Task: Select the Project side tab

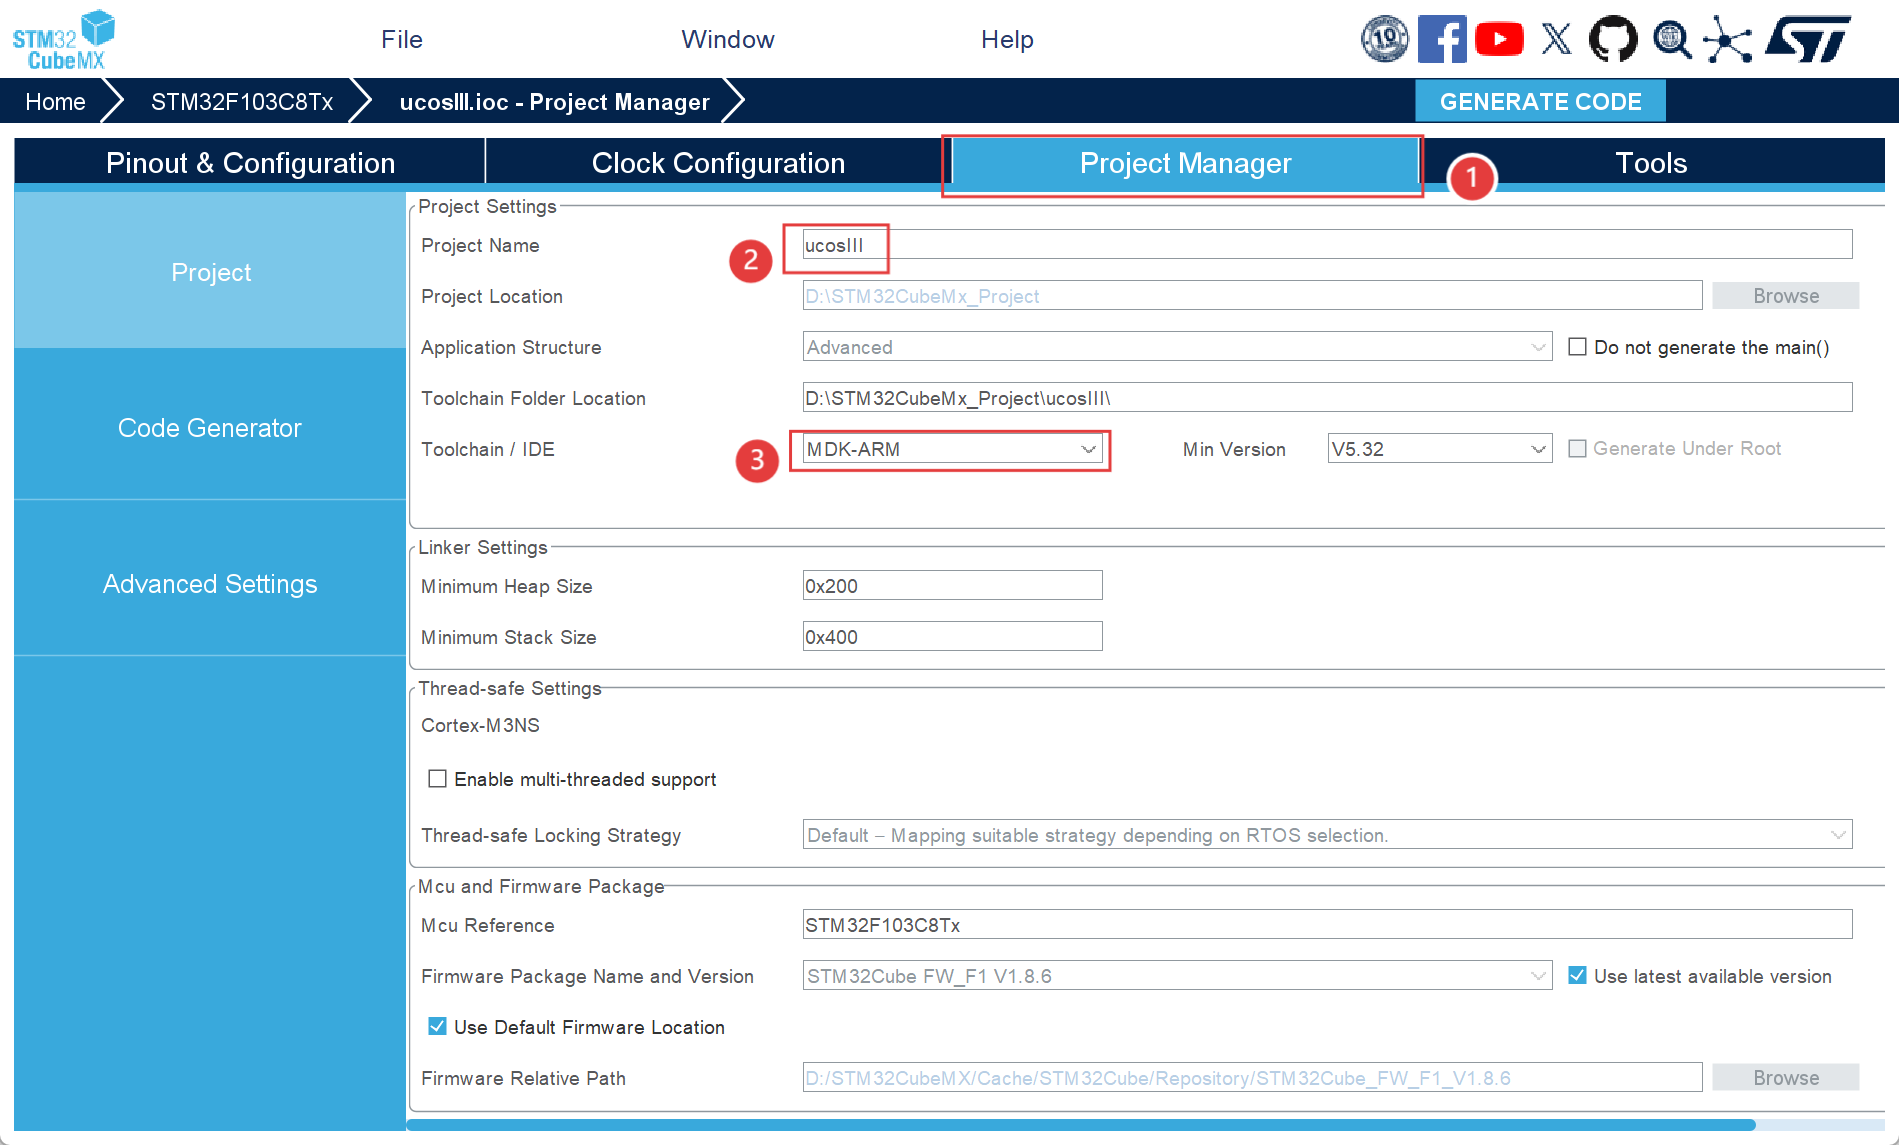Action: (x=210, y=272)
